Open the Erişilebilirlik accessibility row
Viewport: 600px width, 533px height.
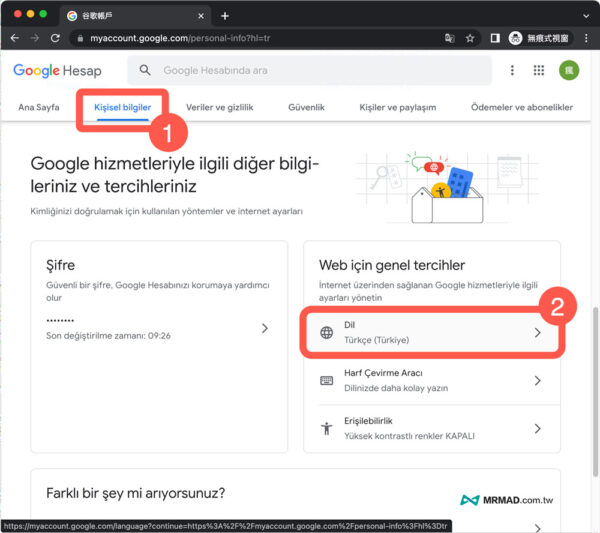[432, 429]
